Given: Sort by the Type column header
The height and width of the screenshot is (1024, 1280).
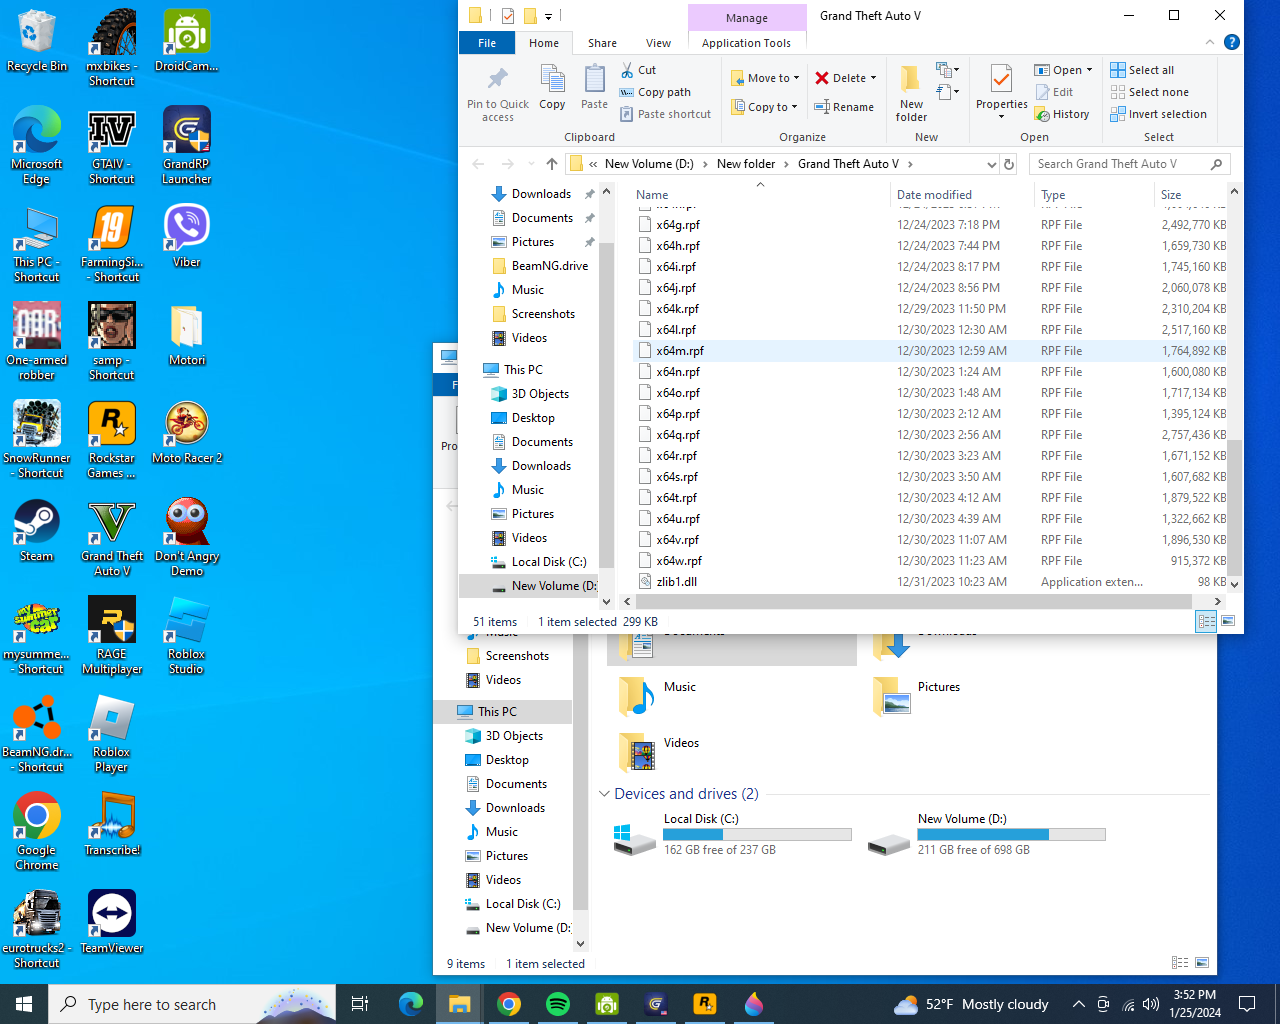Looking at the screenshot, I should coord(1094,195).
